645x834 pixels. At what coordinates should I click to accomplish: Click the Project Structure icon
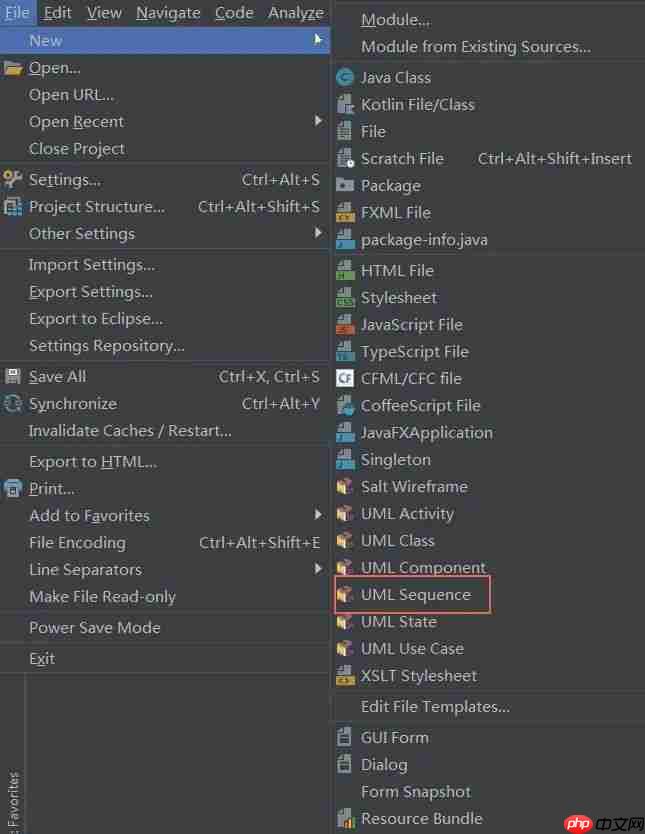tap(13, 206)
